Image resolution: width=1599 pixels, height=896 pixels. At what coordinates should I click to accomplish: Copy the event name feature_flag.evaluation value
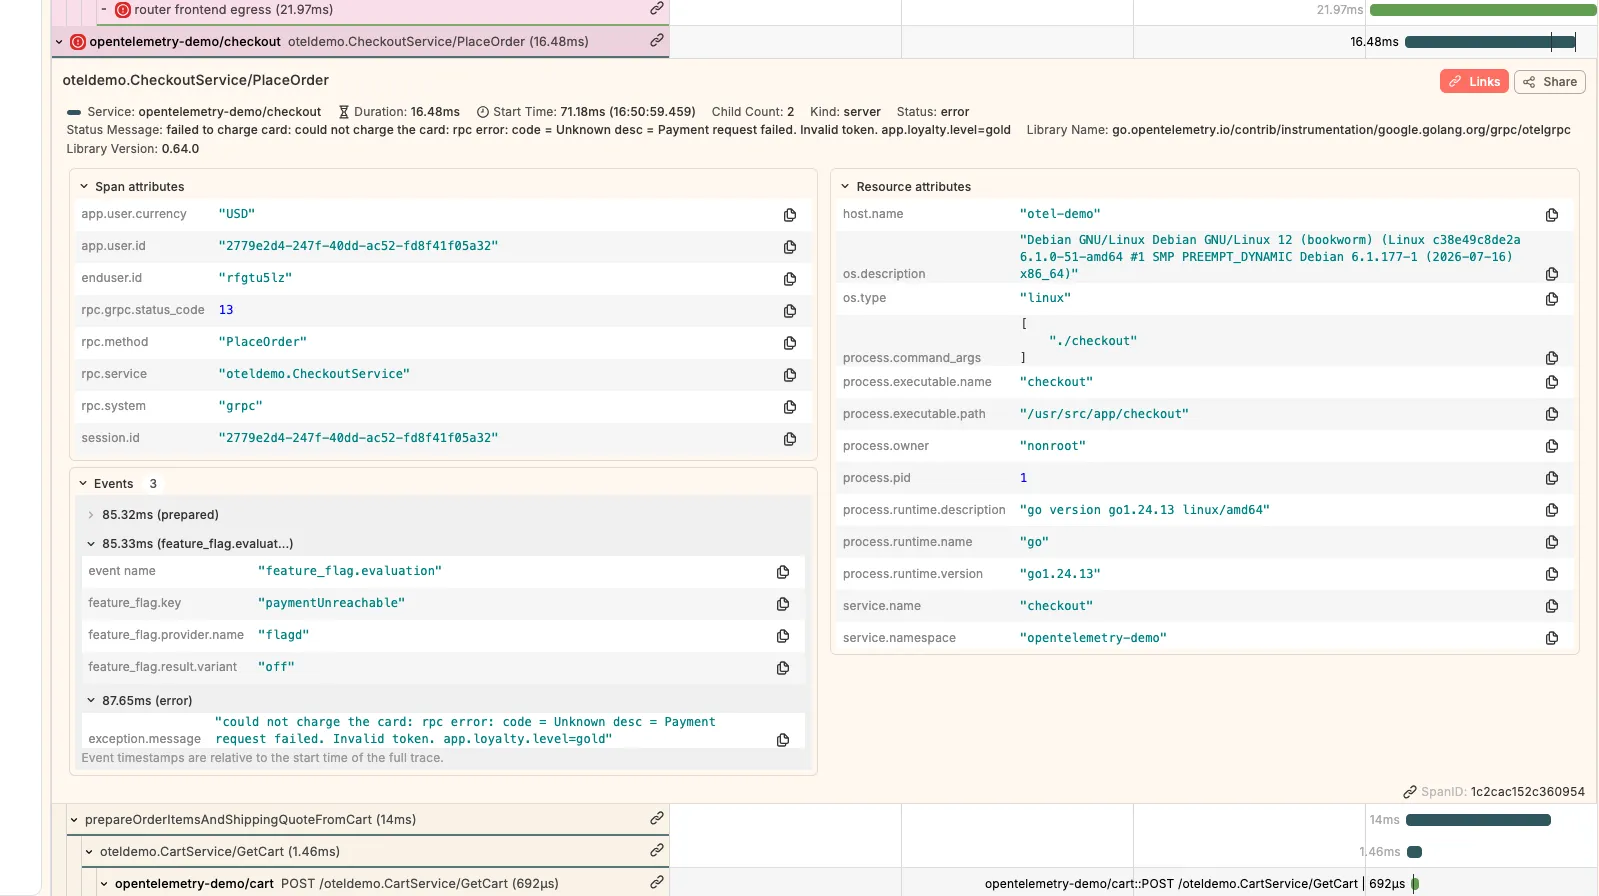[x=783, y=572]
